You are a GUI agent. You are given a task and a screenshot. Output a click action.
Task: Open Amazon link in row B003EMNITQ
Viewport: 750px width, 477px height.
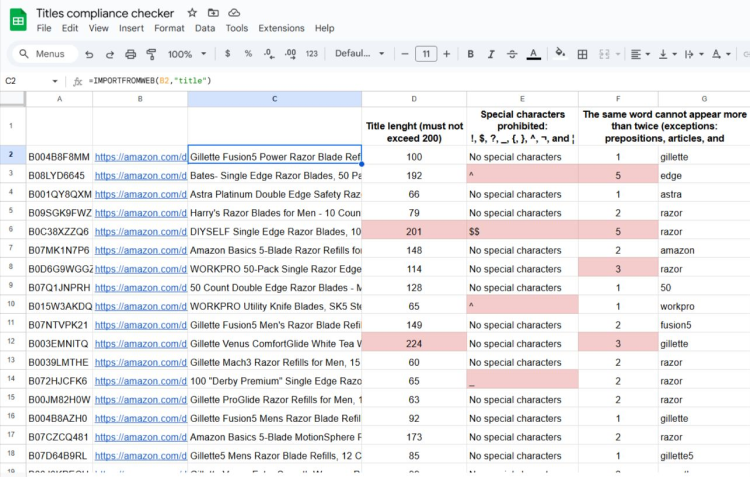140,344
